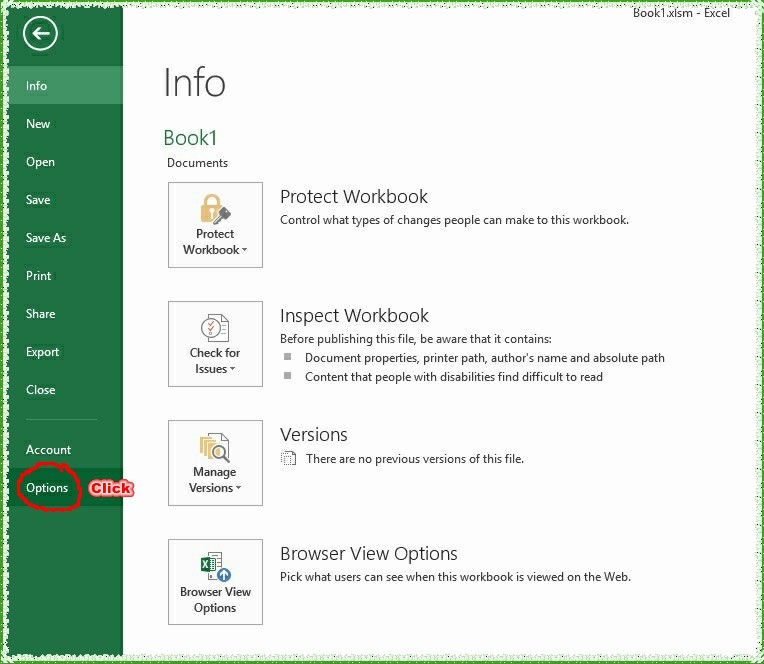This screenshot has width=764, height=664.
Task: Click the large Info page heading
Action: coord(194,82)
